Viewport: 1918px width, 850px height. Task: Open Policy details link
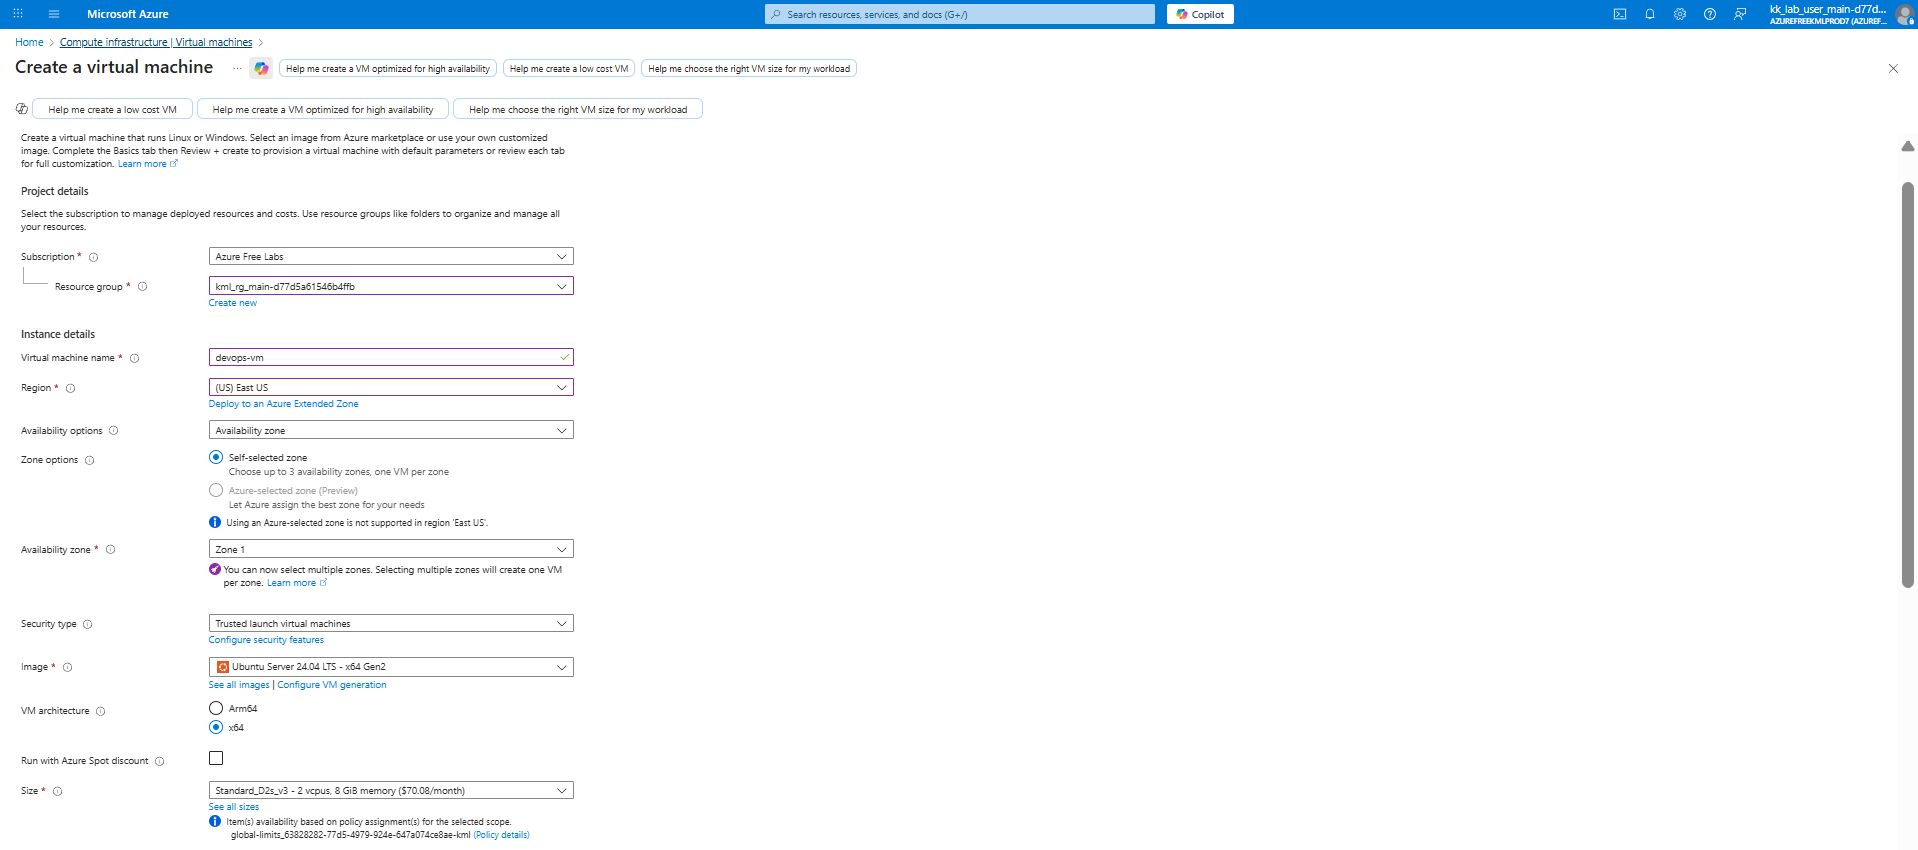click(x=502, y=835)
